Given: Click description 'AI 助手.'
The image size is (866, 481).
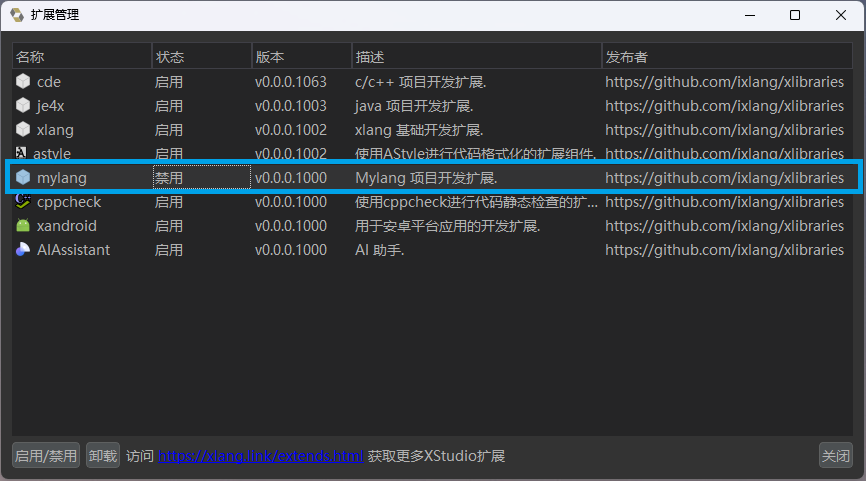Looking at the screenshot, I should 379,250.
